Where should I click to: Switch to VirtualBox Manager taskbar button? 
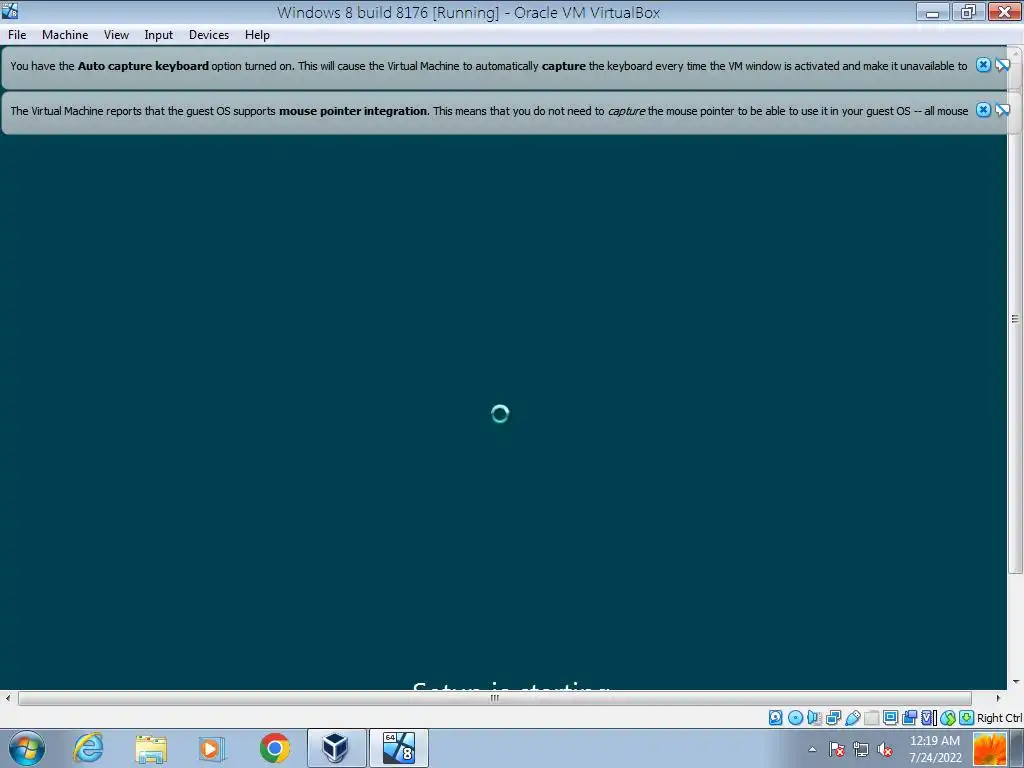(x=336, y=748)
